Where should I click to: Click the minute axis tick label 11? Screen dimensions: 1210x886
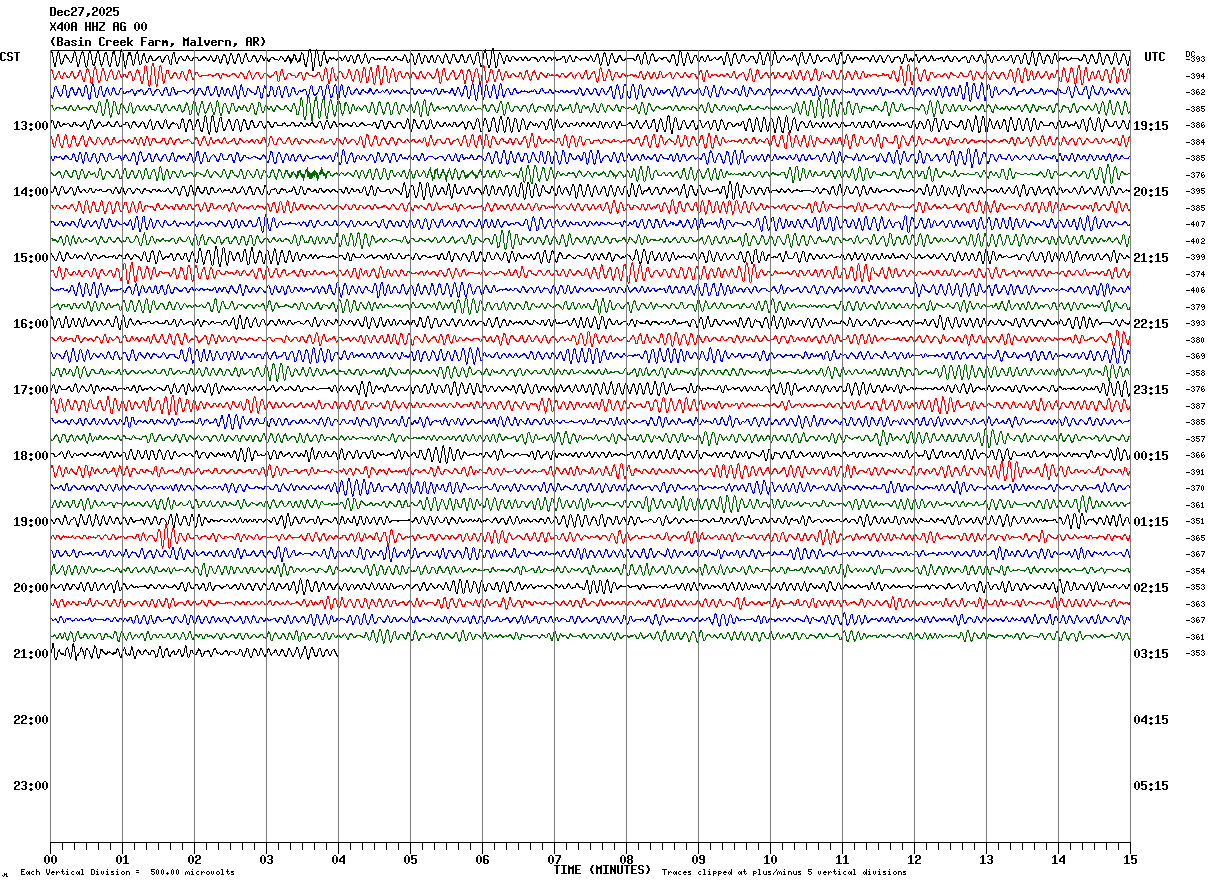pos(842,859)
